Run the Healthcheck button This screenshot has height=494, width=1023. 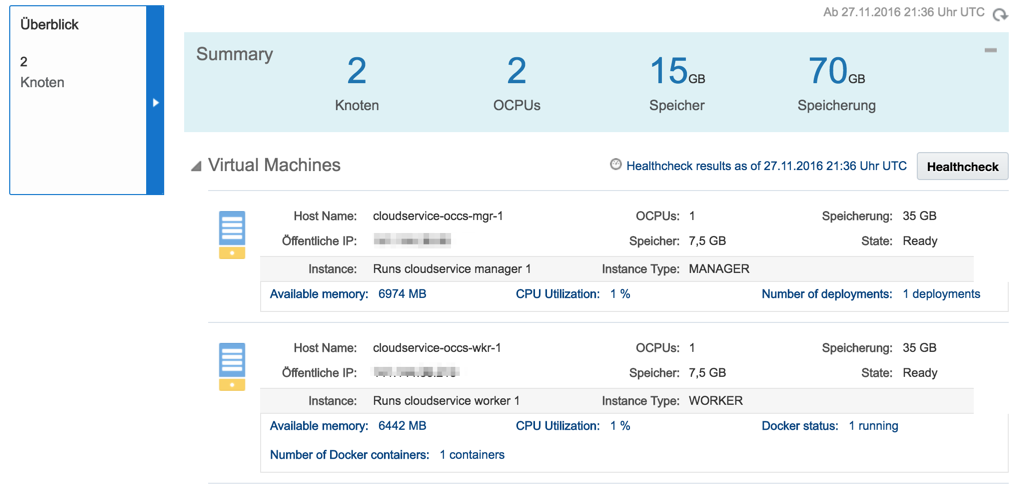click(962, 167)
